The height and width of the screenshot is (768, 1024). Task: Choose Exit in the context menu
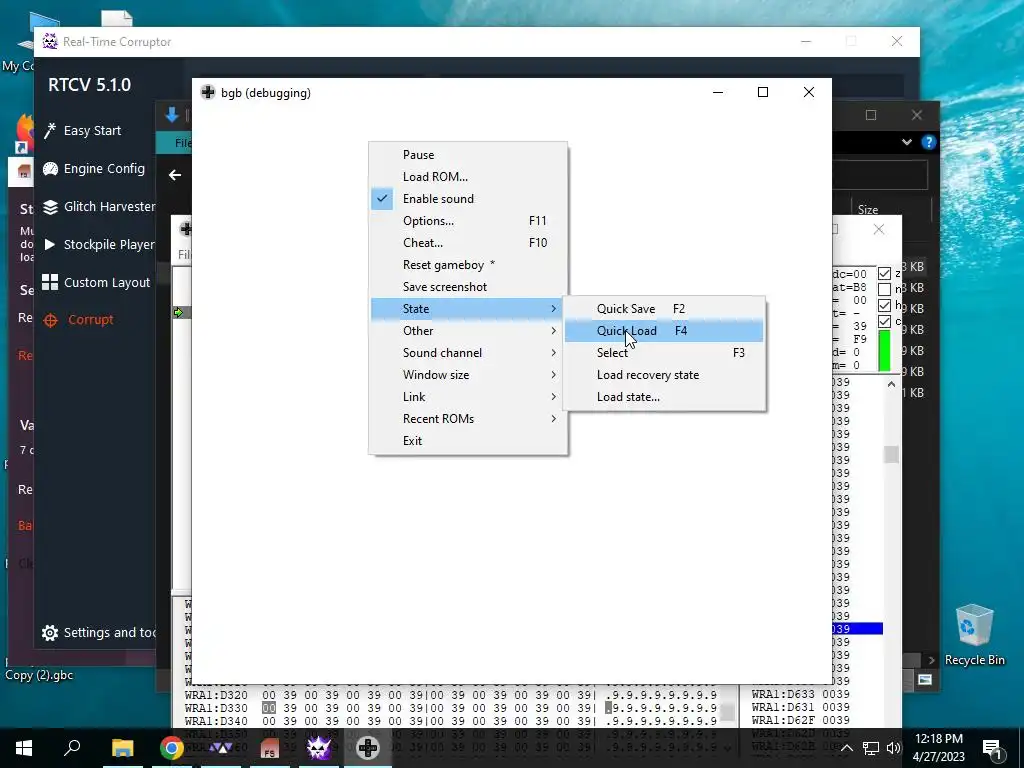pyautogui.click(x=468, y=441)
